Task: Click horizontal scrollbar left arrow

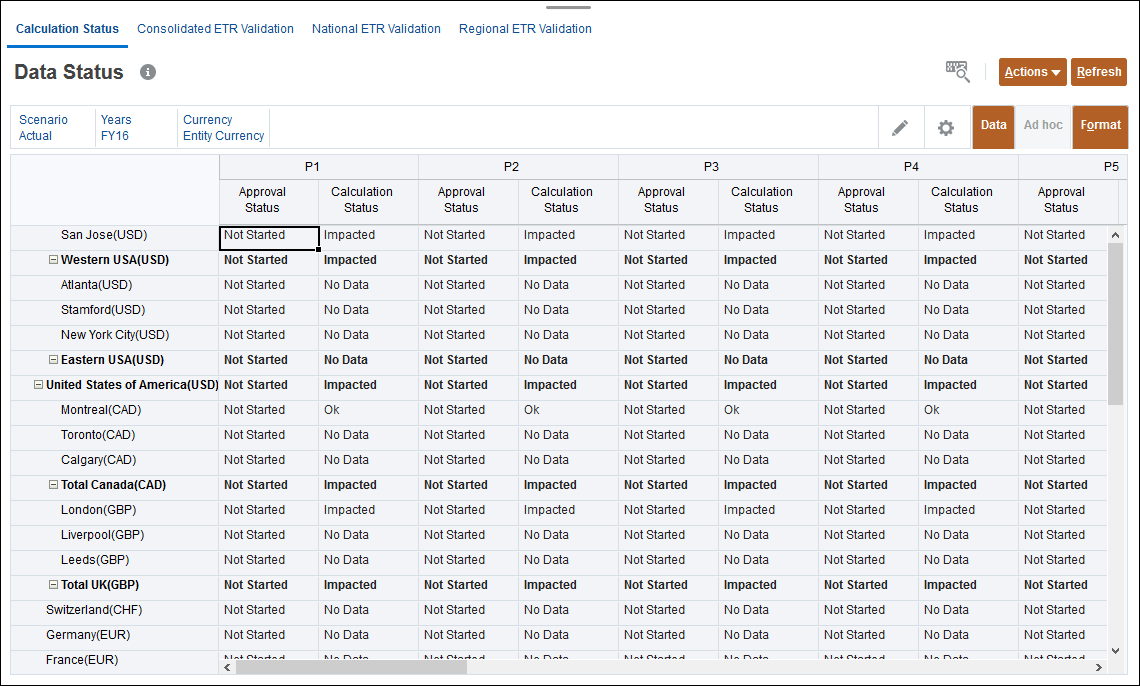Action: point(228,667)
